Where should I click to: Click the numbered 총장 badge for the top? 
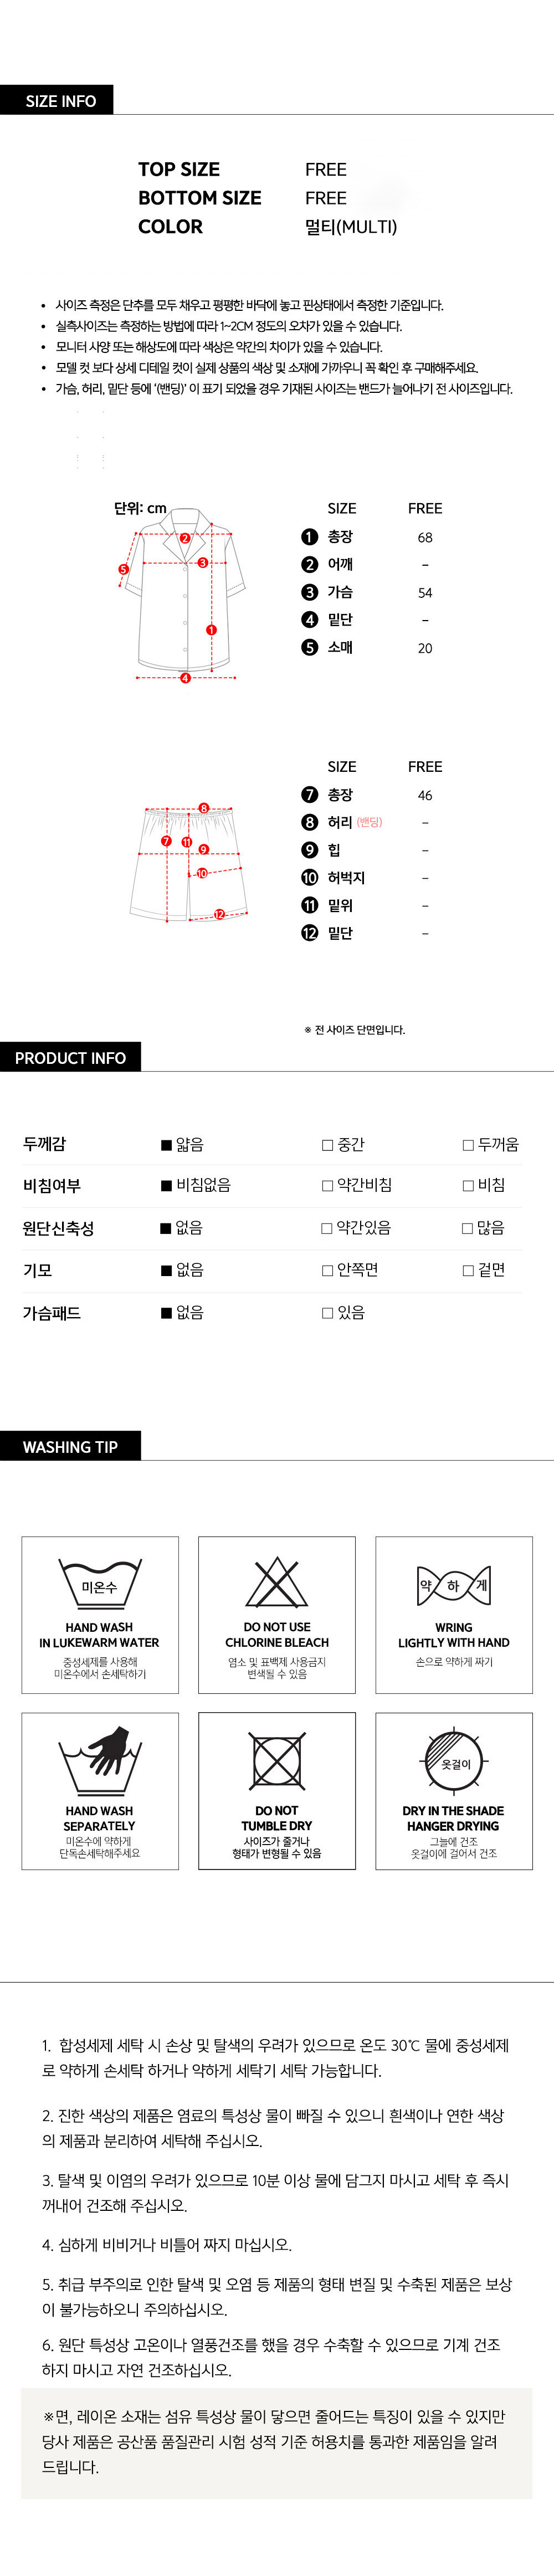(x=310, y=537)
